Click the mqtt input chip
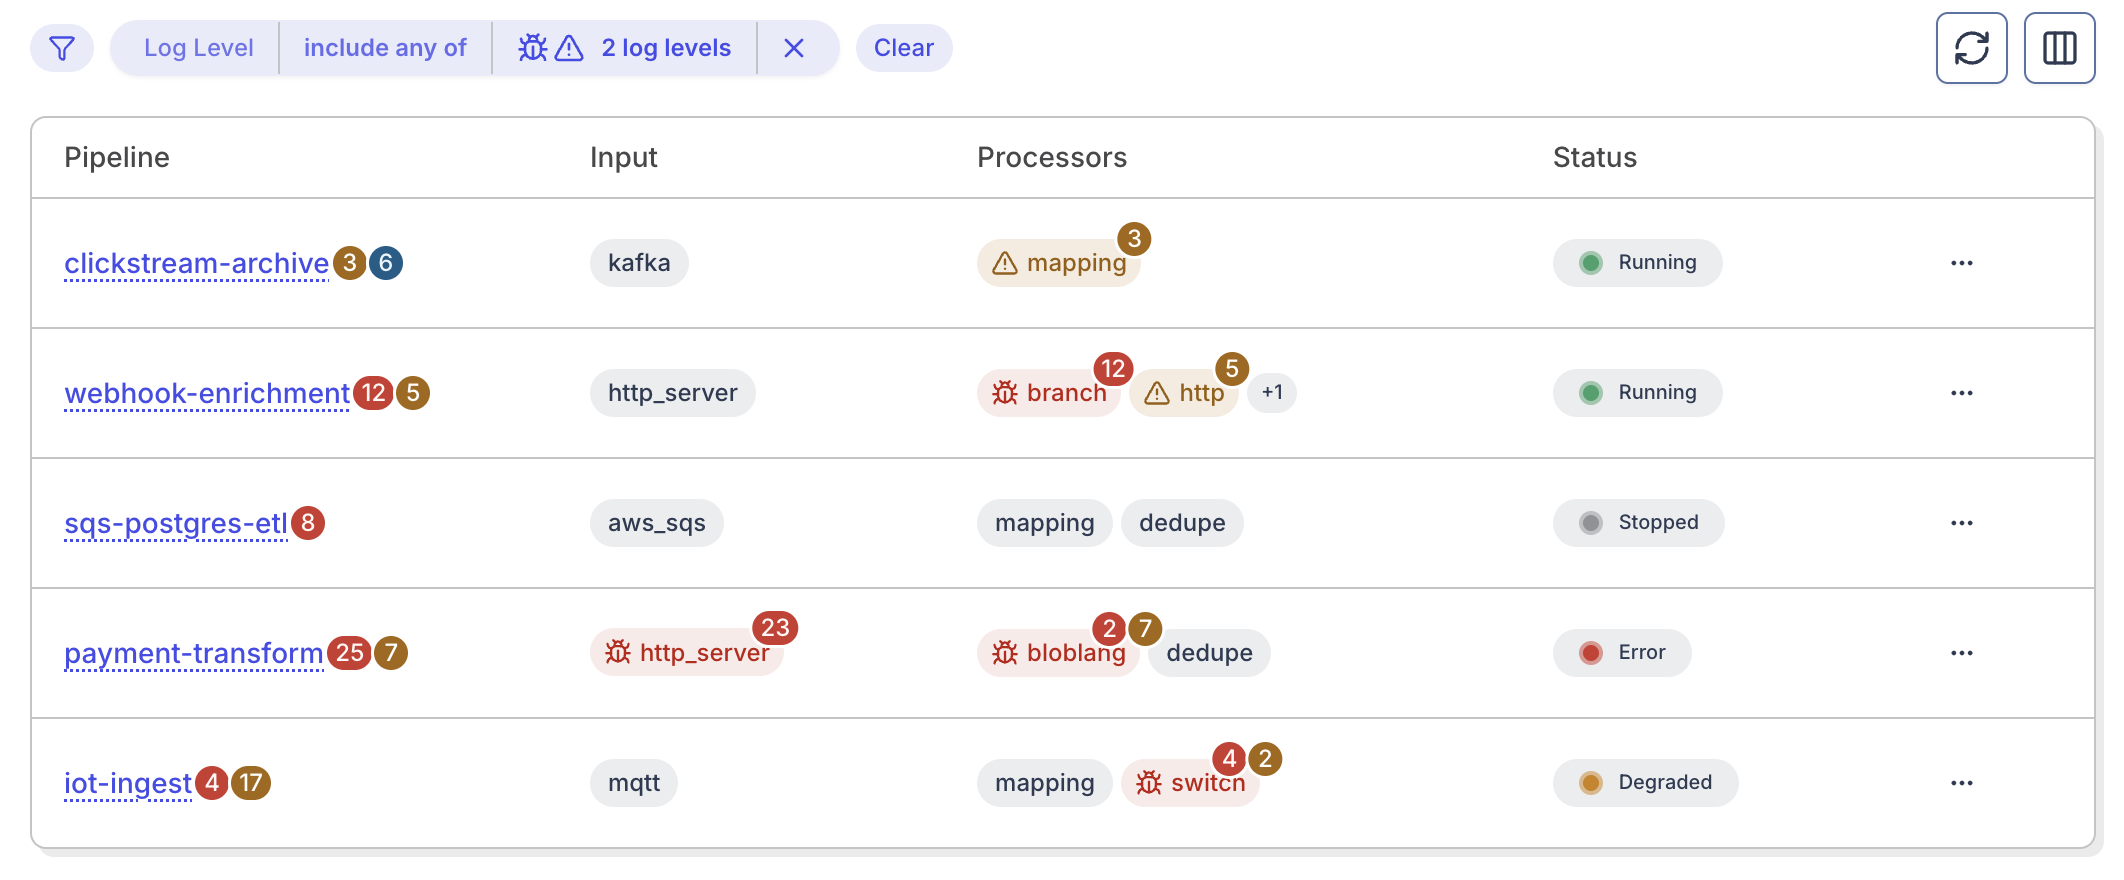 pyautogui.click(x=634, y=783)
